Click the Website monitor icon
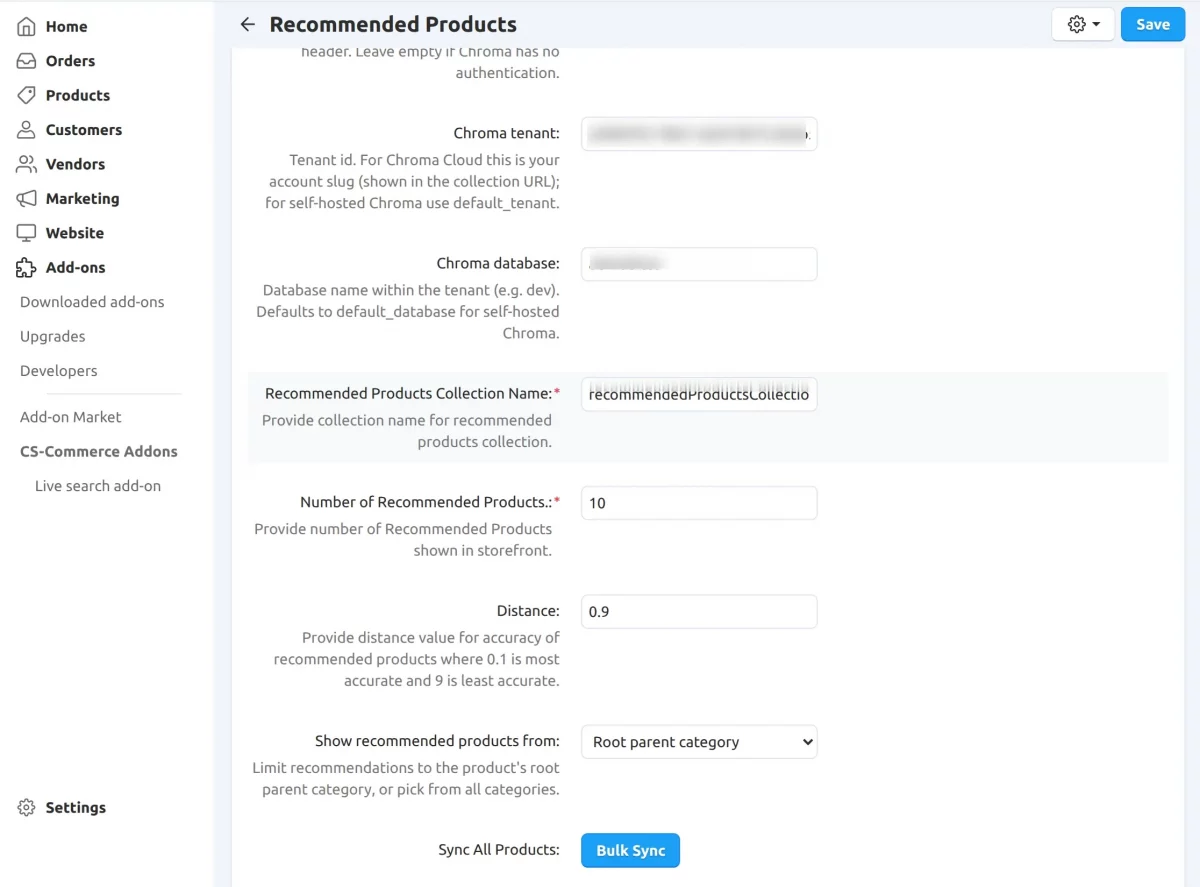This screenshot has width=1200, height=887. (26, 233)
